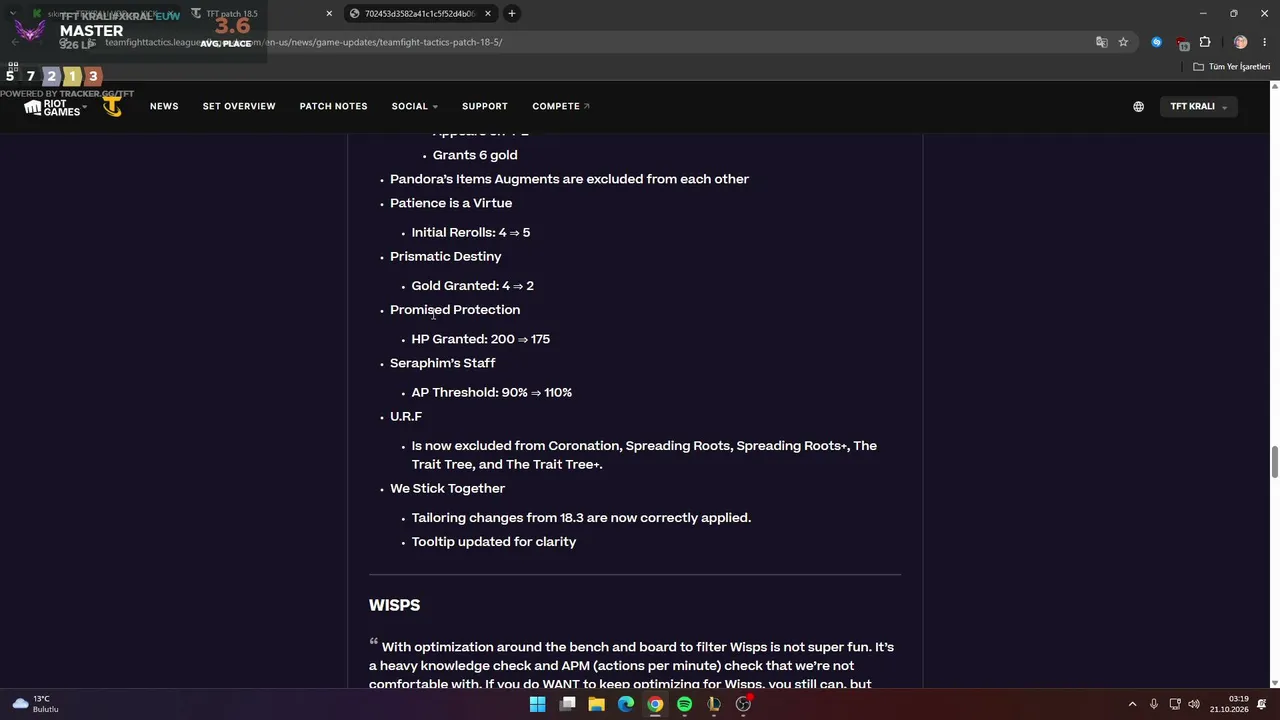
Task: Open the Windows Start menu
Action: click(537, 704)
